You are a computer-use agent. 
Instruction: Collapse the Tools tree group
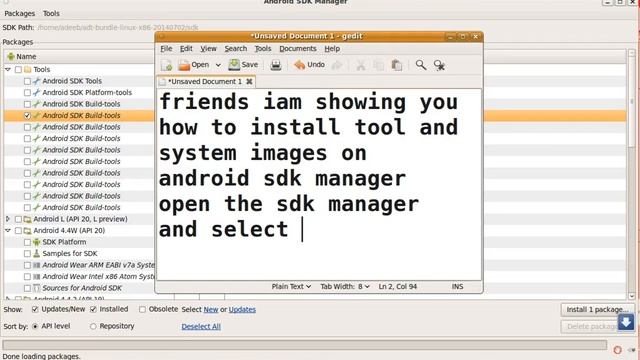point(8,69)
